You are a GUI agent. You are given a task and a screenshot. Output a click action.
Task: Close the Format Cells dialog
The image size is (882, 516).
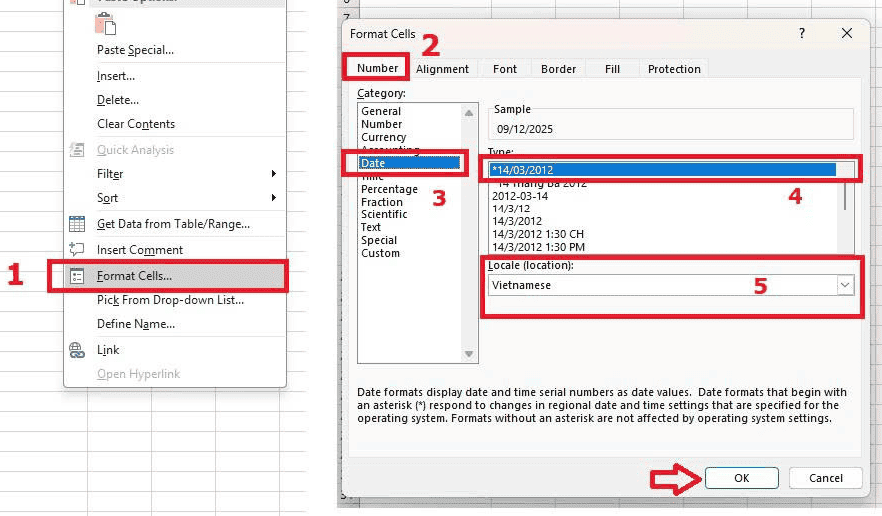point(847,33)
